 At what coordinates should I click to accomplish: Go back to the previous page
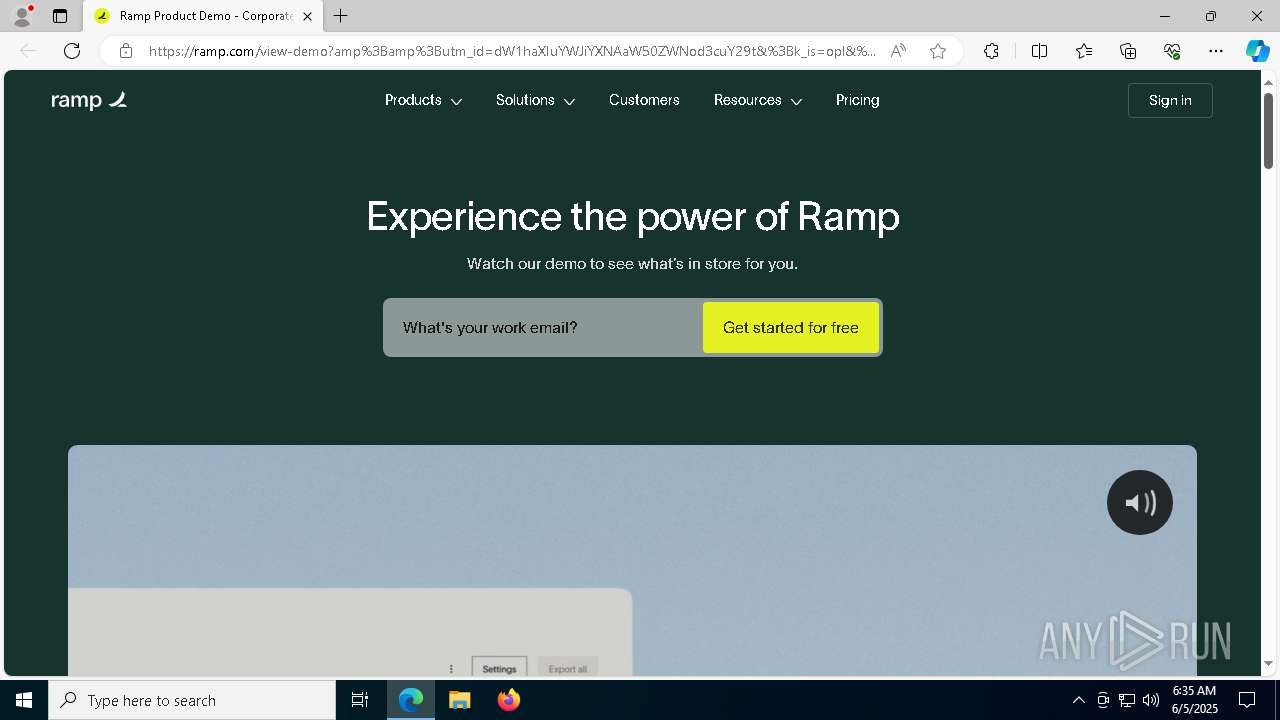click(x=28, y=51)
